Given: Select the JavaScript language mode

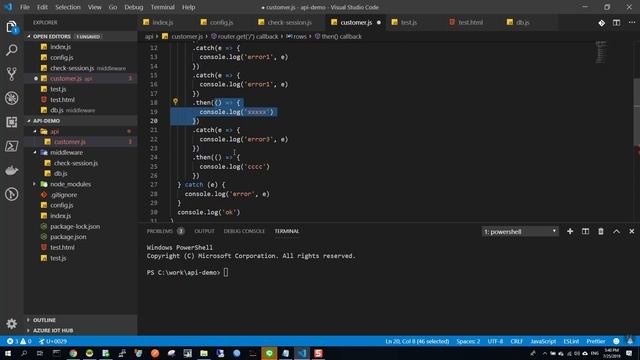Looking at the screenshot, I should [x=543, y=341].
